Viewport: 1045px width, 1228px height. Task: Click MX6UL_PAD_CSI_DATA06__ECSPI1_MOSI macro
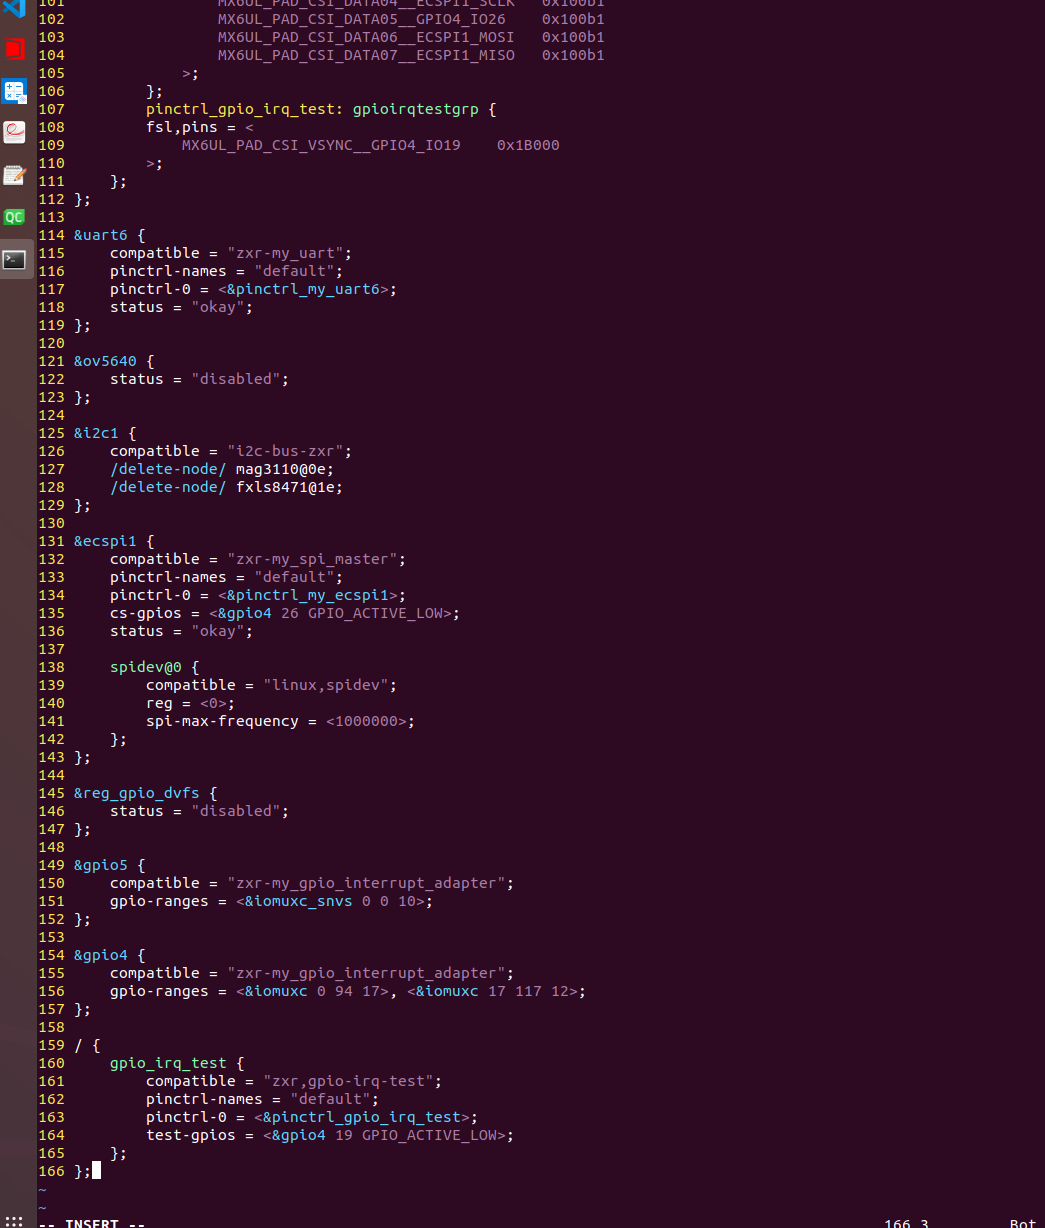tap(366, 37)
